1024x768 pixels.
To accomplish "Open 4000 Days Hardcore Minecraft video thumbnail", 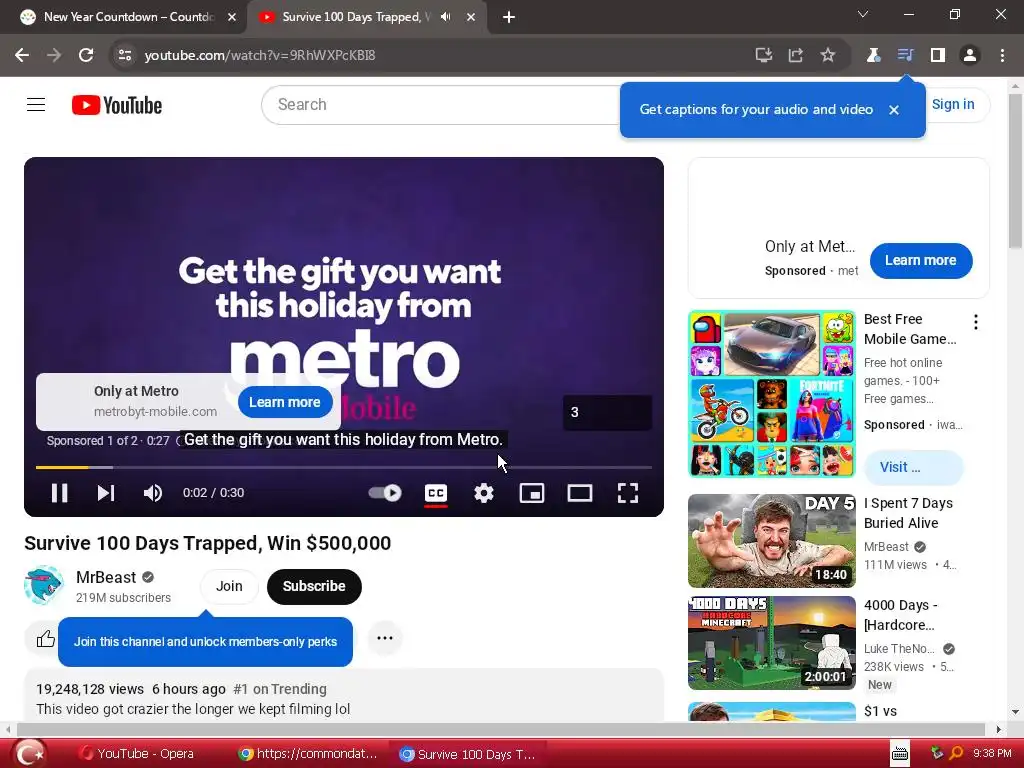I will click(771, 643).
